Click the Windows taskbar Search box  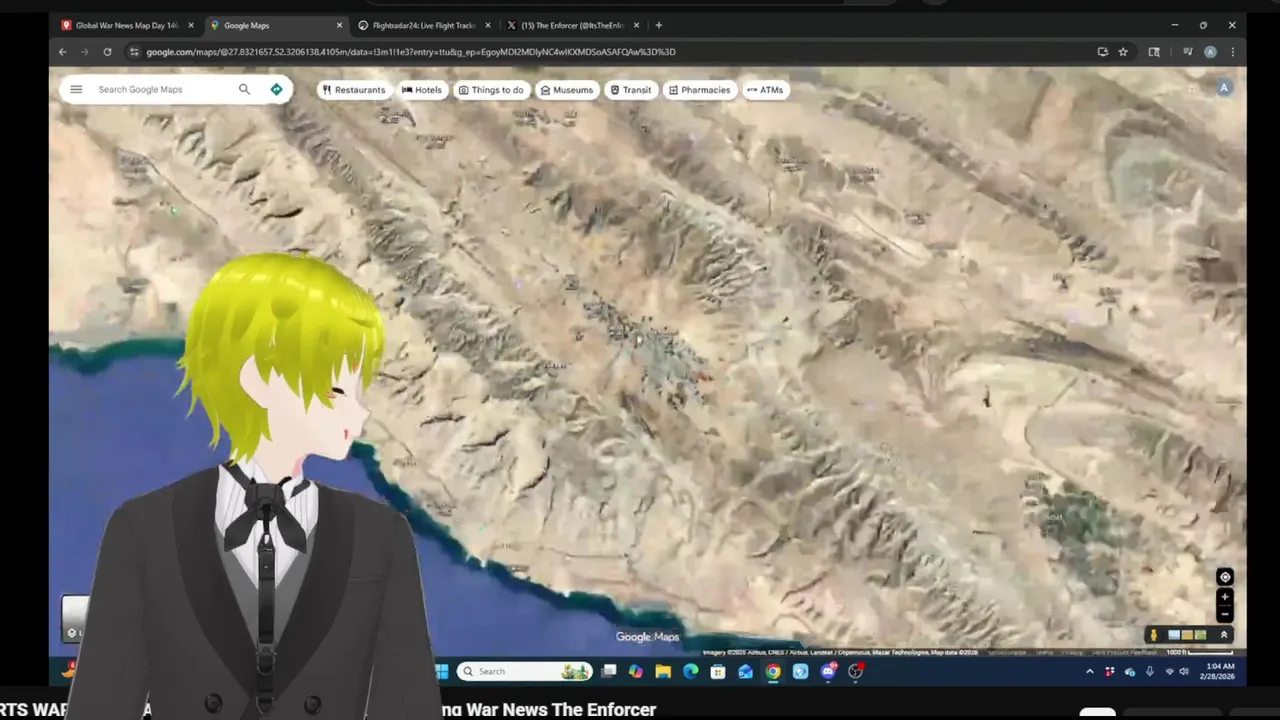point(525,671)
